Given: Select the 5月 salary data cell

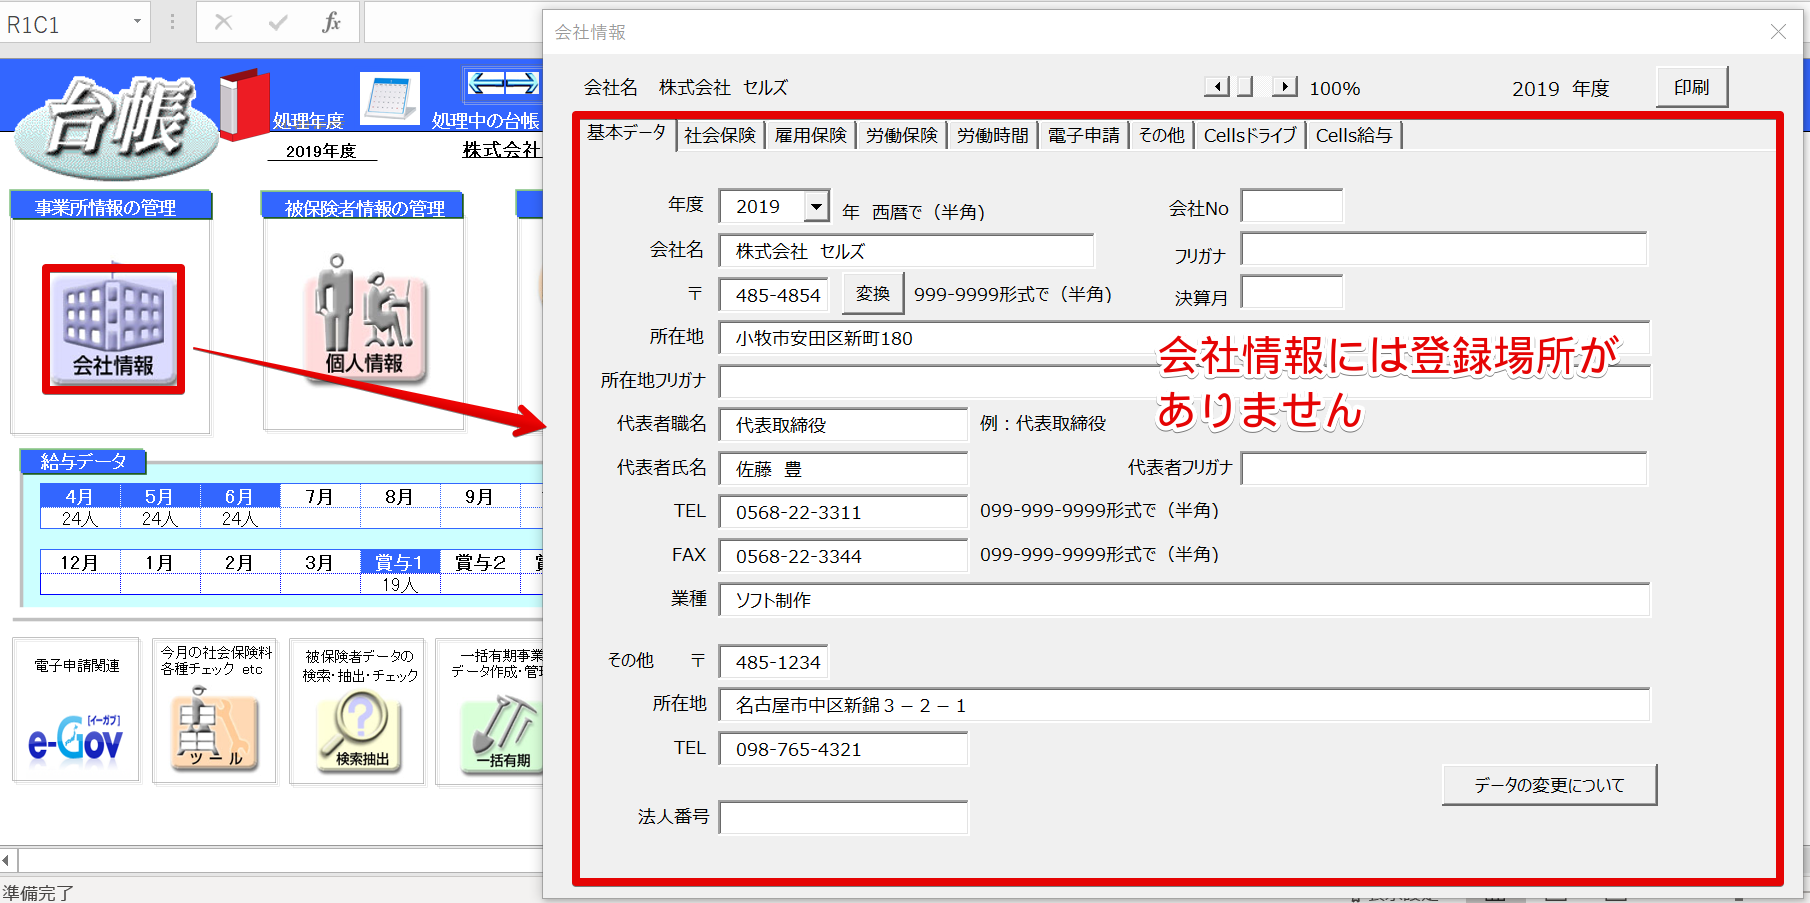Looking at the screenshot, I should [x=160, y=496].
